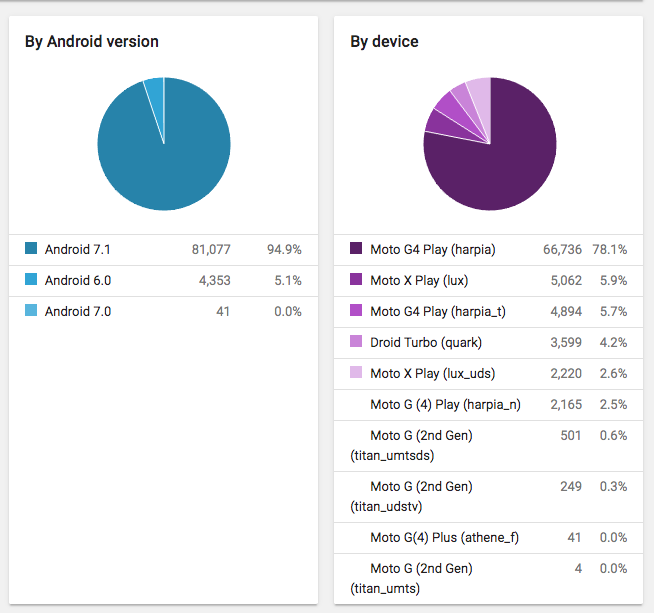This screenshot has height=613, width=654.
Task: Click the large dark purple device pie slice
Action: (500, 160)
